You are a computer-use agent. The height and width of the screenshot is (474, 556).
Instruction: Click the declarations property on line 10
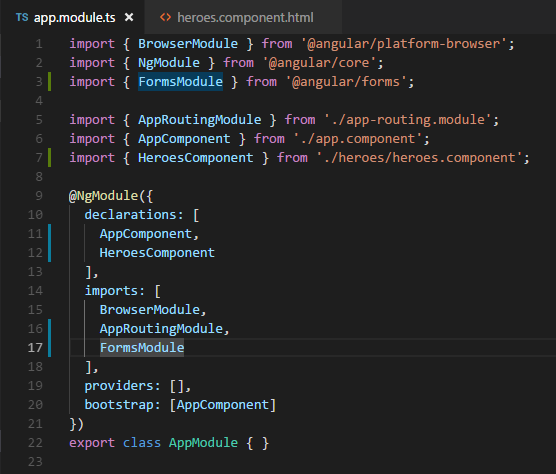click(130, 214)
